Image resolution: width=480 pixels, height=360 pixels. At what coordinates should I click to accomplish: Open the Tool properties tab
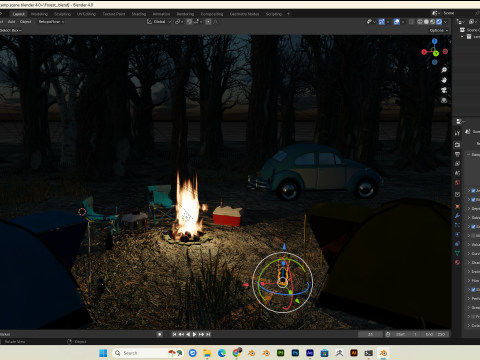coord(457,133)
